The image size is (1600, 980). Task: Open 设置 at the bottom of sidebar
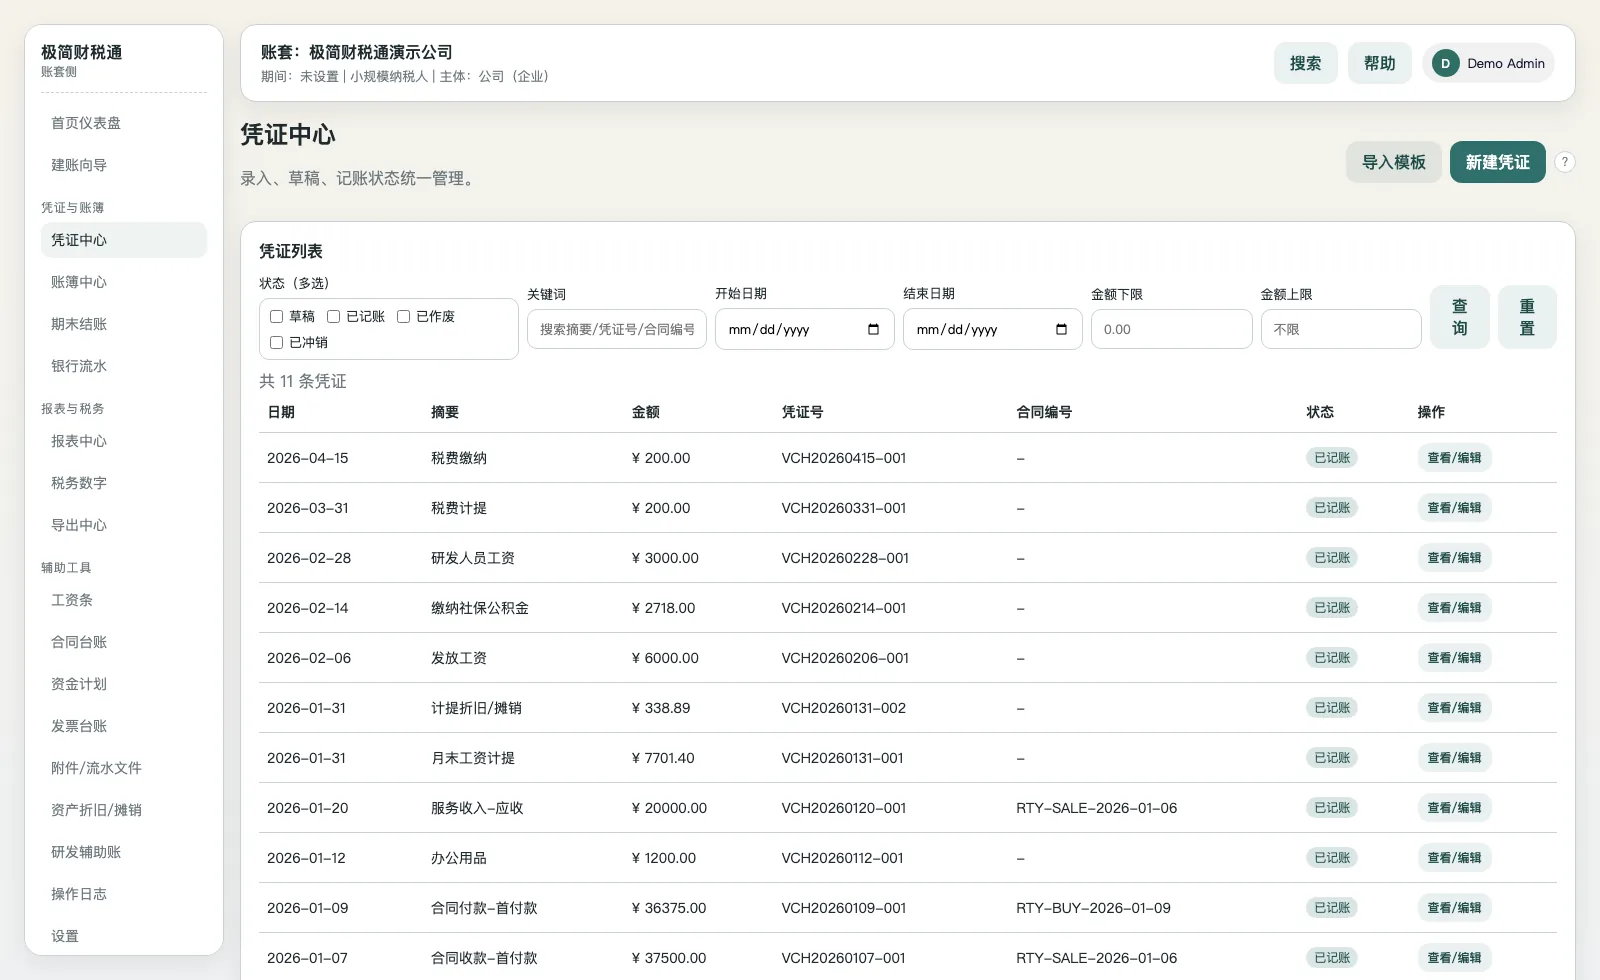64,936
